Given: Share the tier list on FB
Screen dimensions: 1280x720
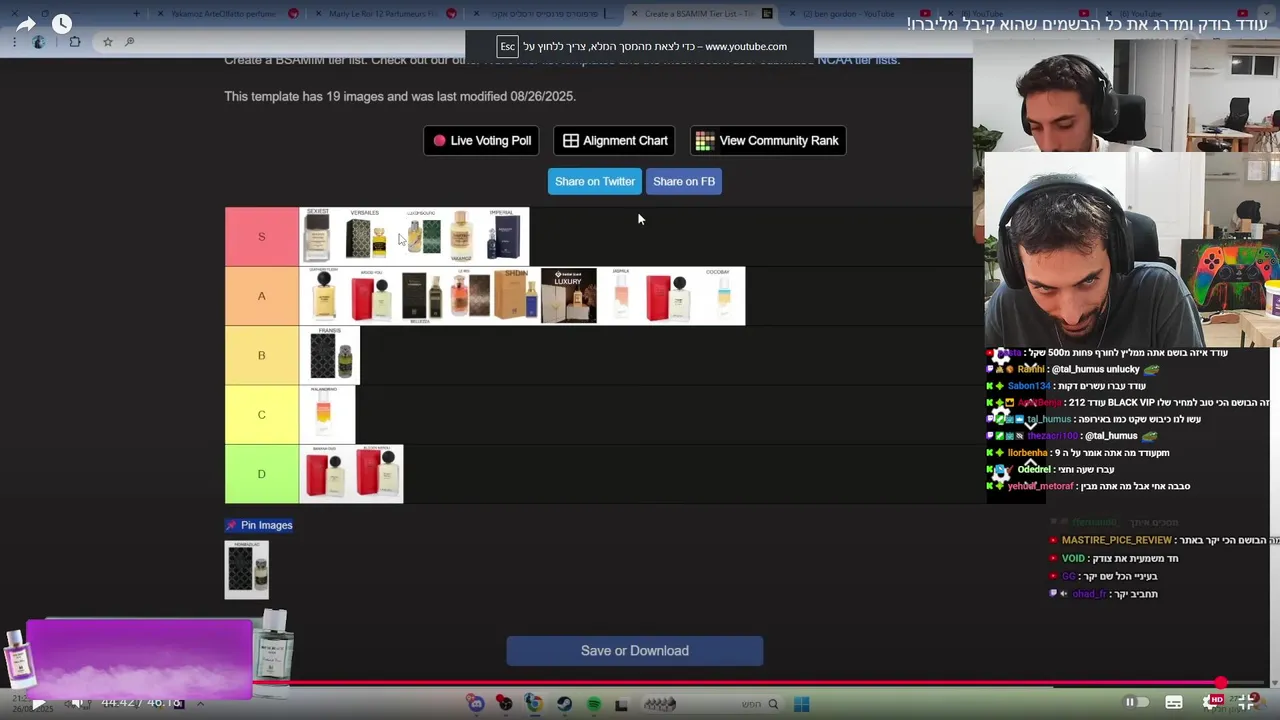Looking at the screenshot, I should tap(684, 181).
